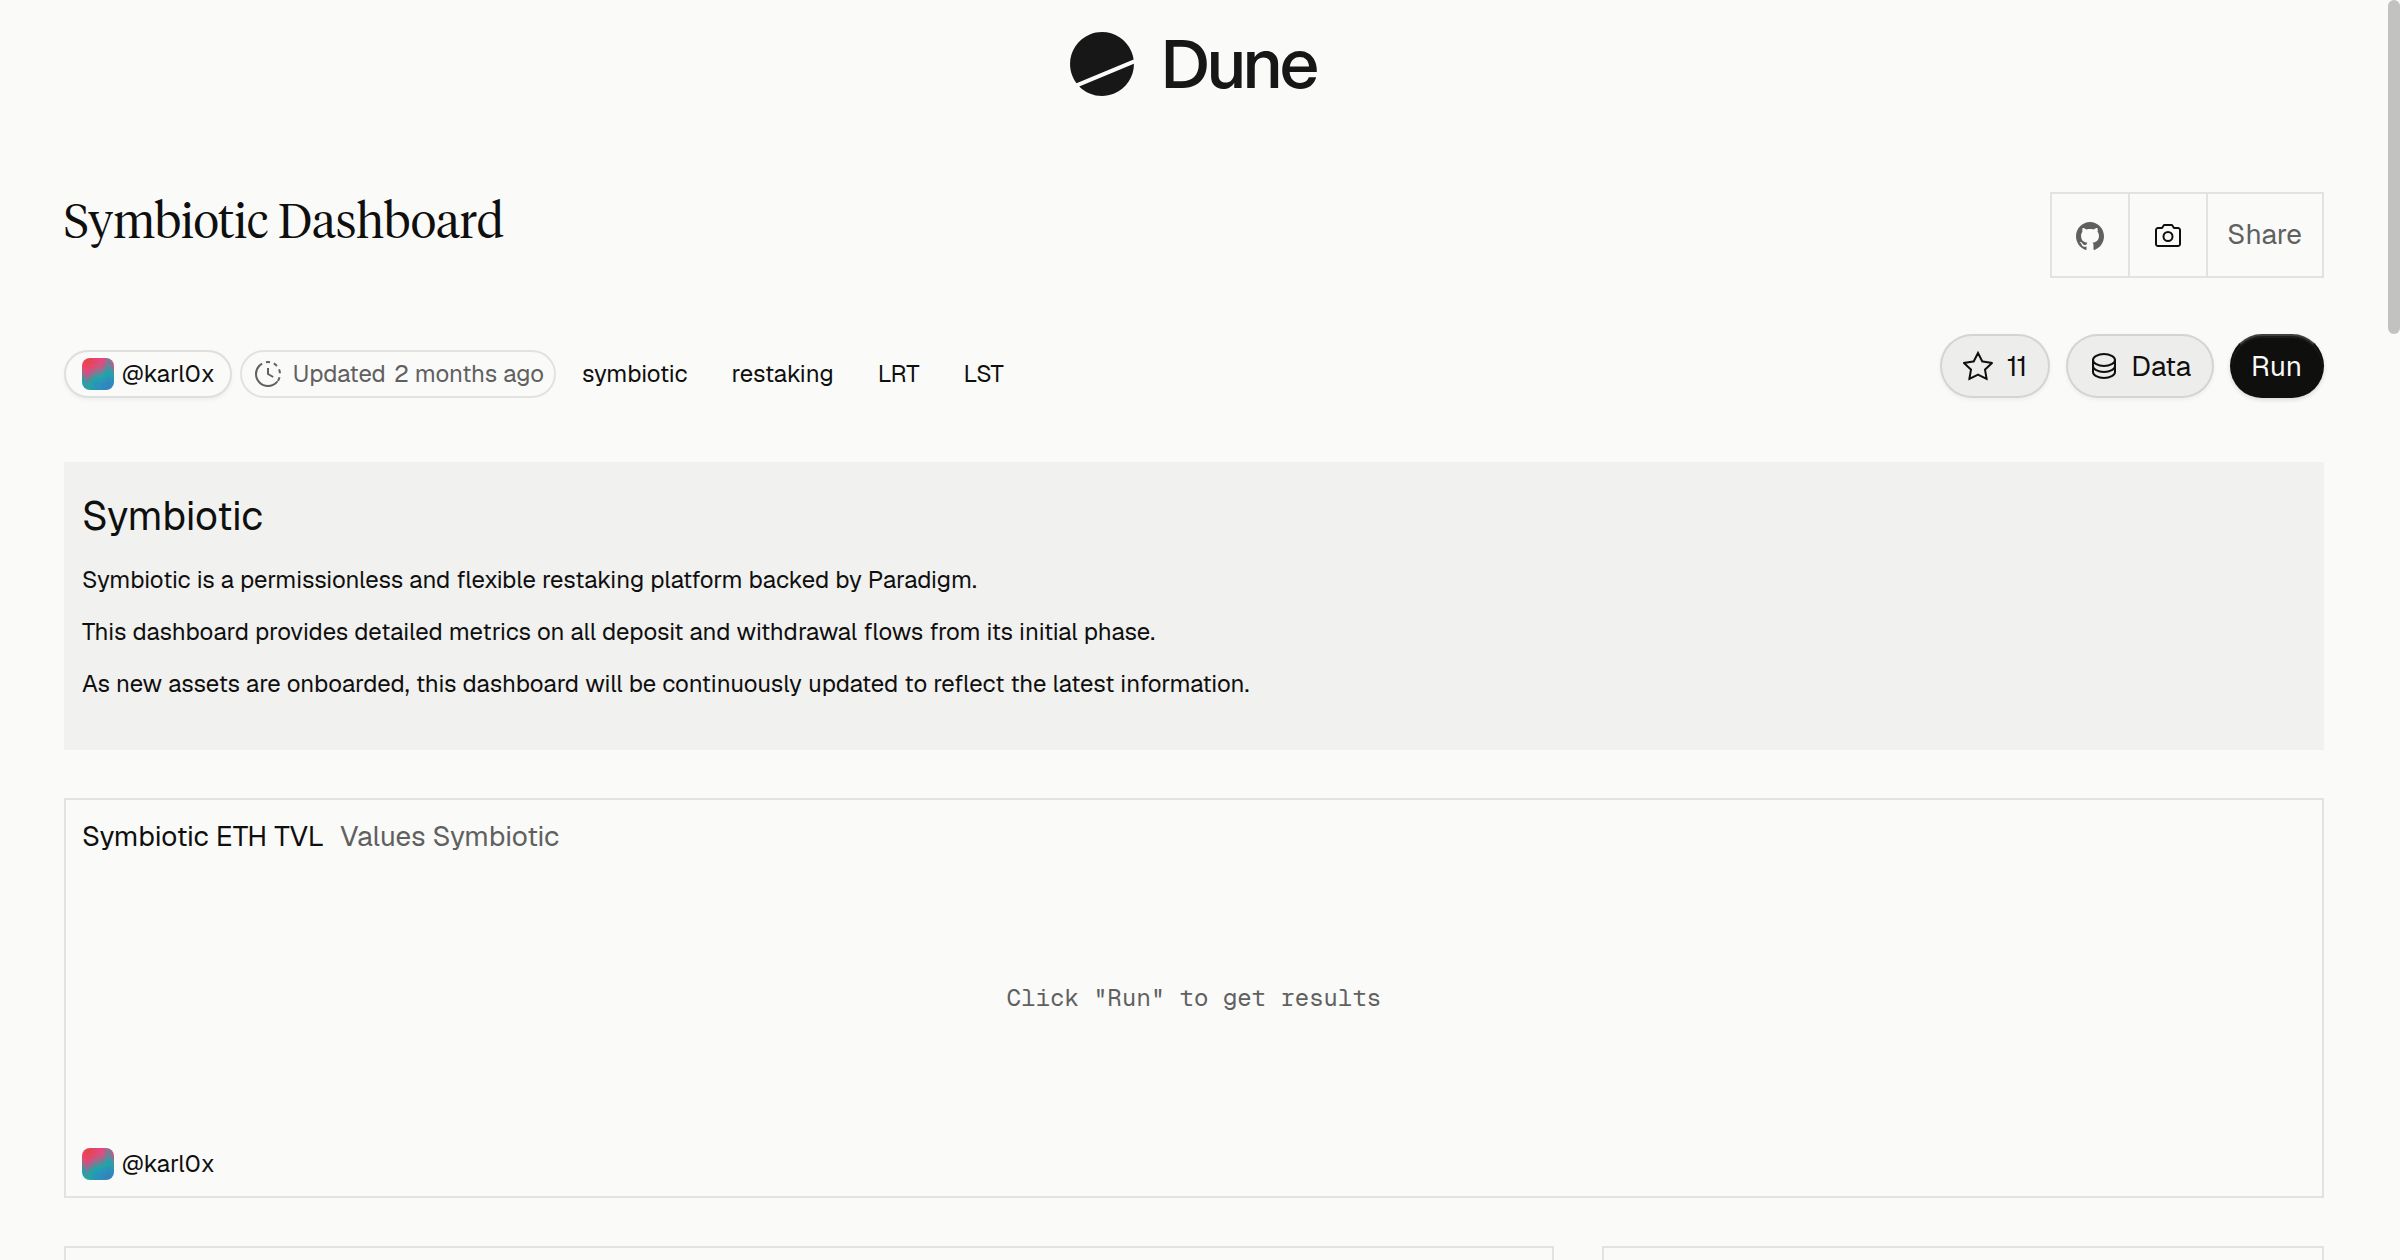Image resolution: width=2400 pixels, height=1260 pixels.
Task: Open the Dune logo homepage link
Action: tap(1193, 64)
